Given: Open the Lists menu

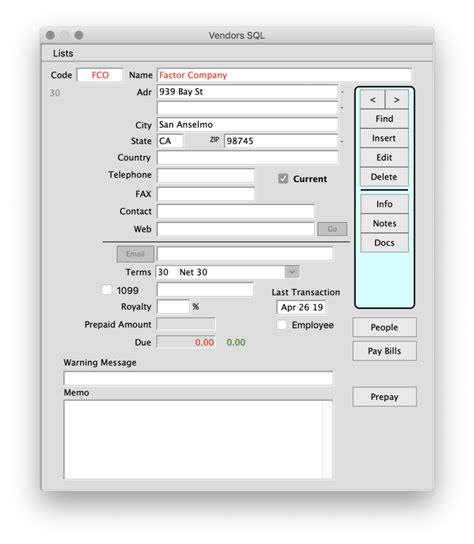Looking at the screenshot, I should pyautogui.click(x=63, y=53).
